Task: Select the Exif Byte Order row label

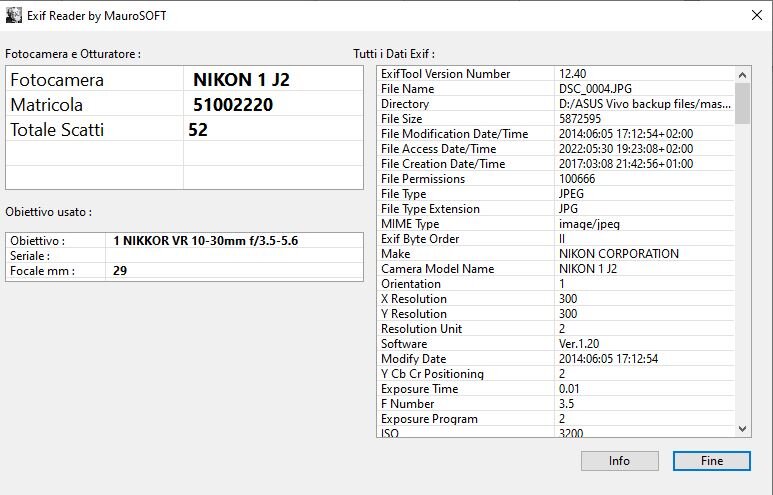Action: pyautogui.click(x=420, y=239)
